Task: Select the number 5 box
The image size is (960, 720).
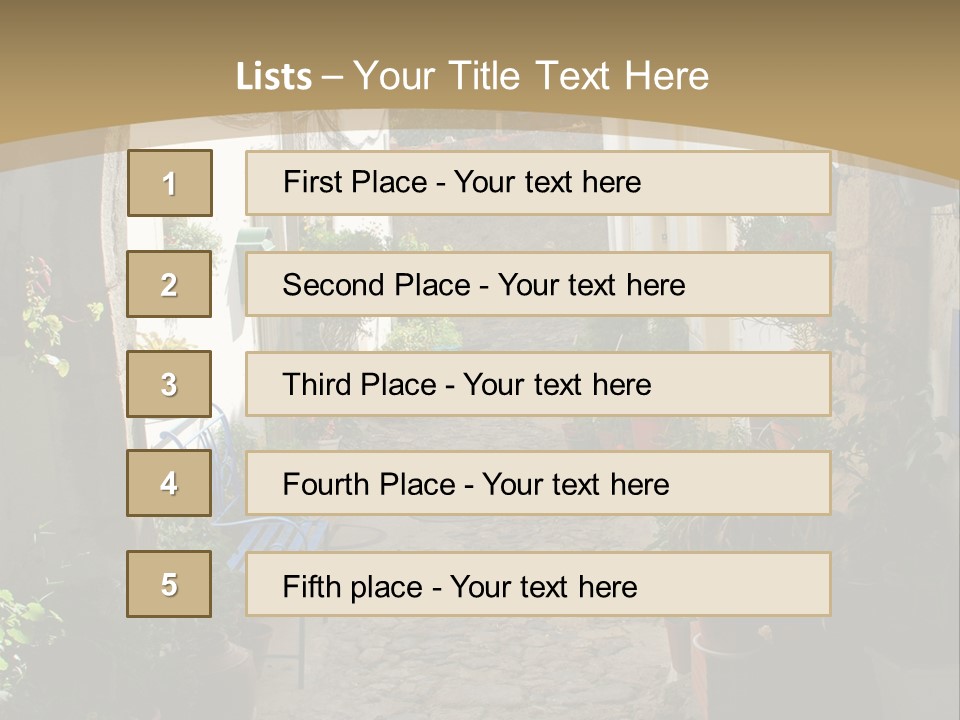Action: click(169, 584)
